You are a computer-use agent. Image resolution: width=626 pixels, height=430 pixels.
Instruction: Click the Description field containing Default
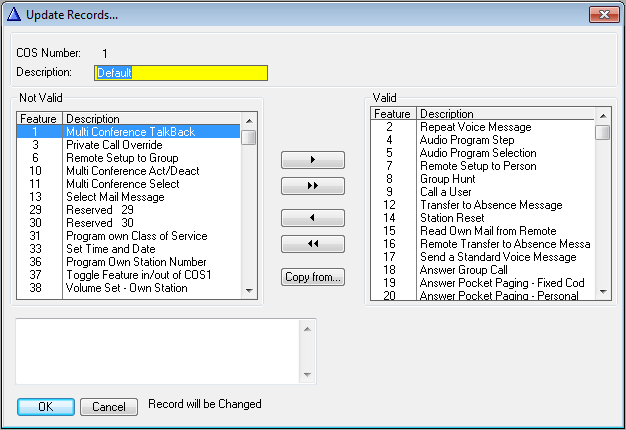tap(181, 73)
